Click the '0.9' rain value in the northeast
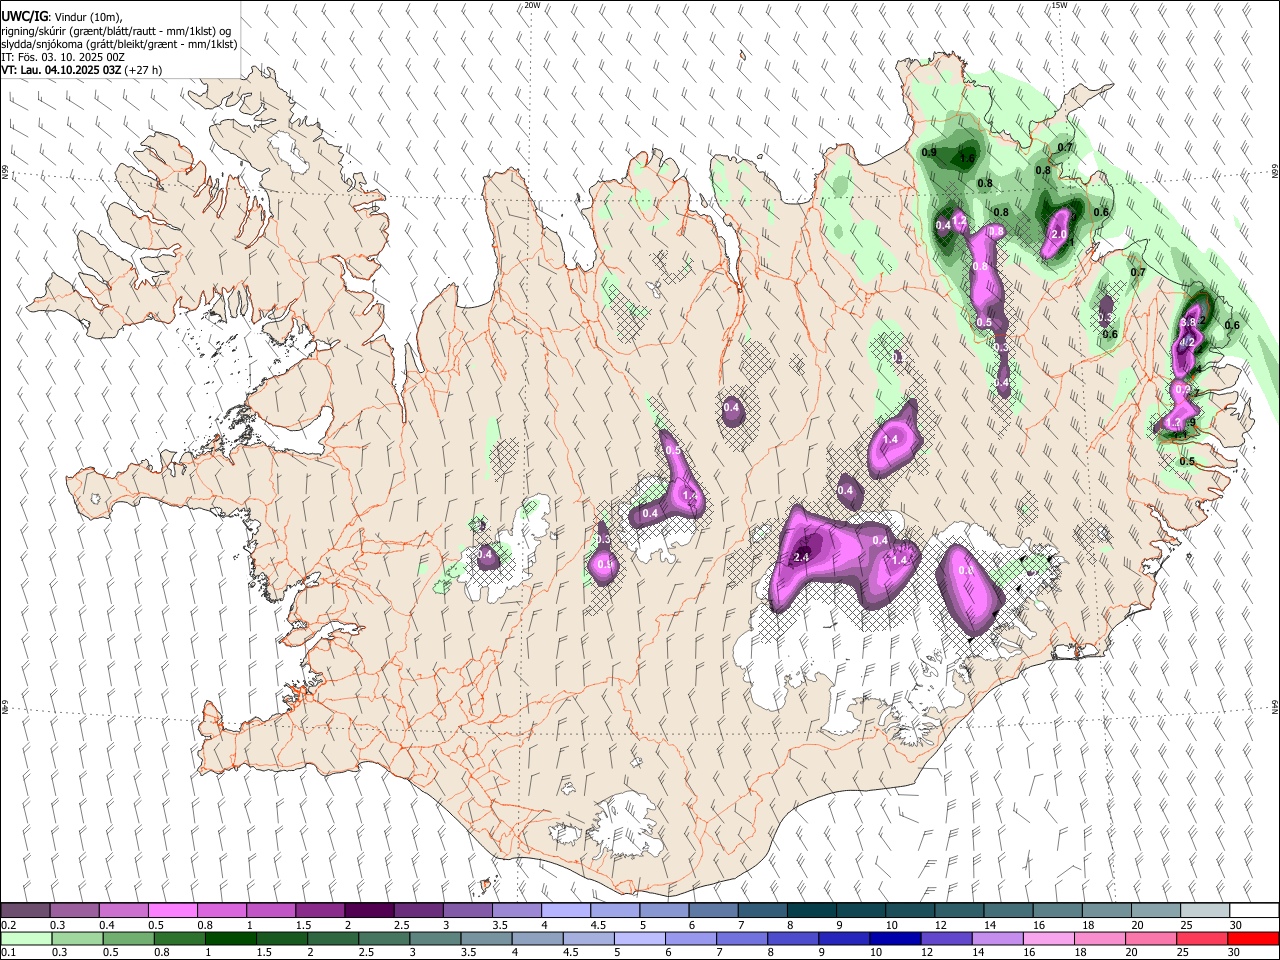This screenshot has width=1280, height=960. (929, 152)
